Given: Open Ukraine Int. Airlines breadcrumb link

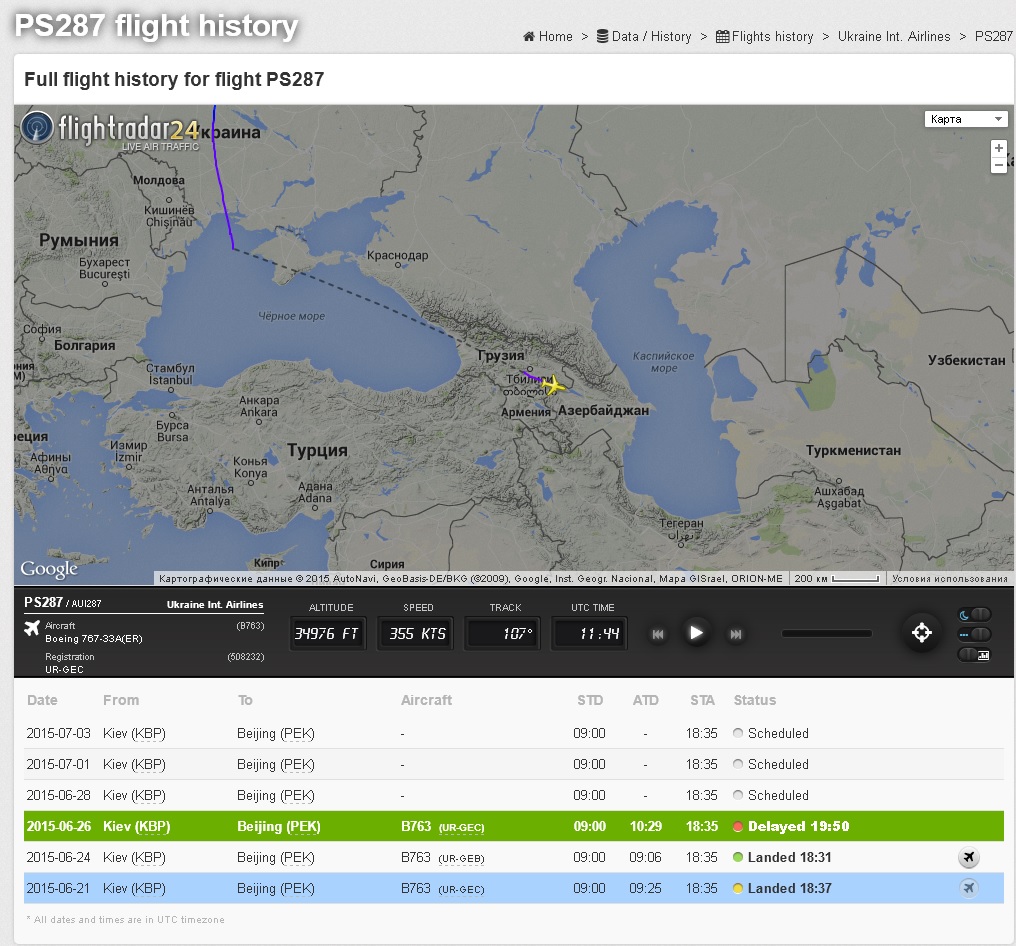Looking at the screenshot, I should coord(894,36).
